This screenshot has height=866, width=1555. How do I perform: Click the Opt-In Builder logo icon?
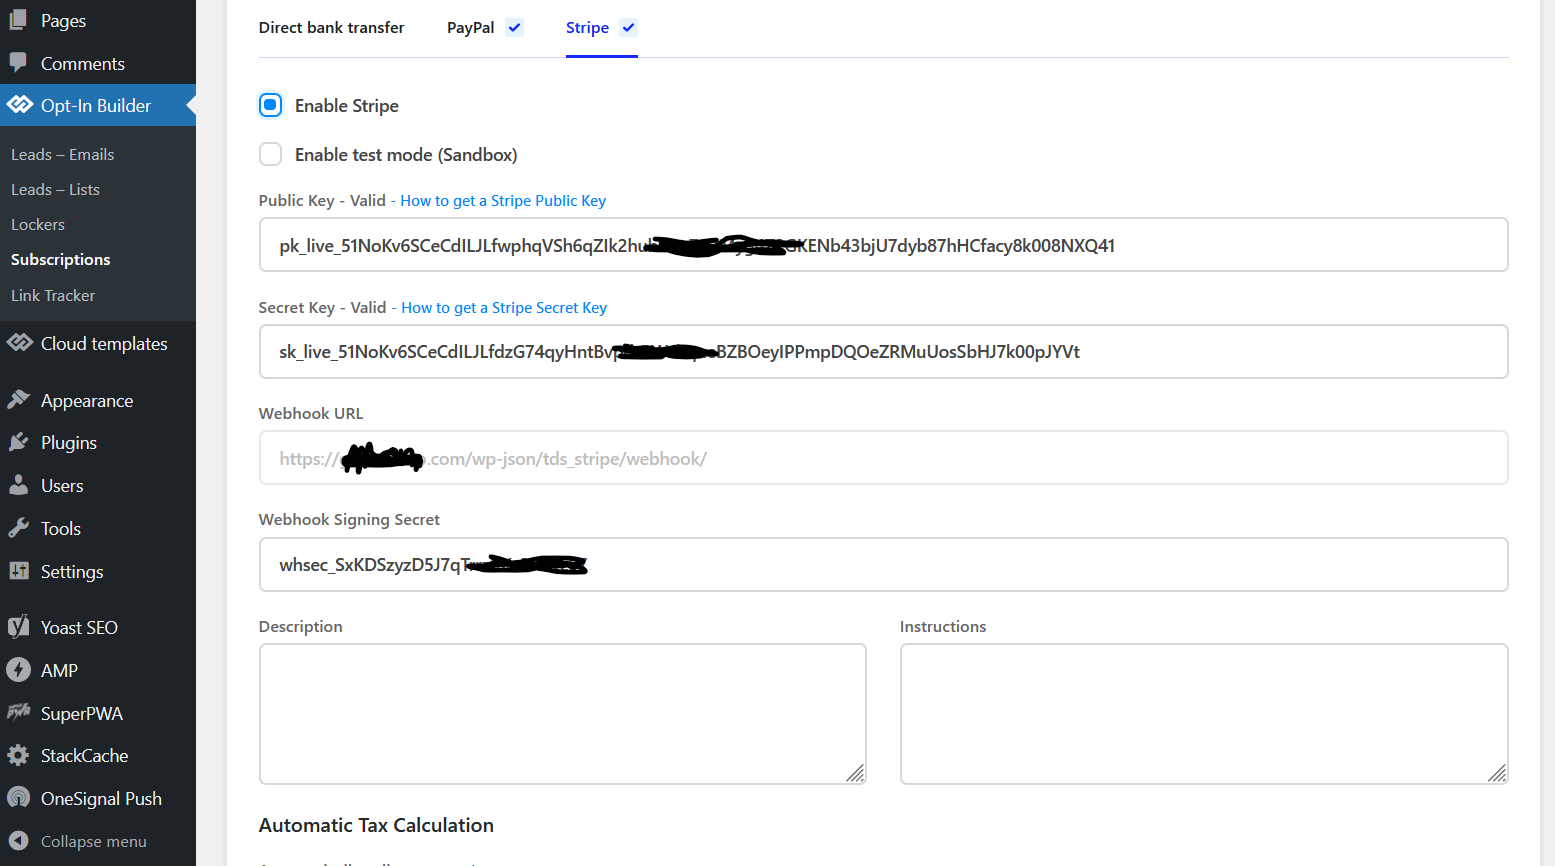[19, 105]
